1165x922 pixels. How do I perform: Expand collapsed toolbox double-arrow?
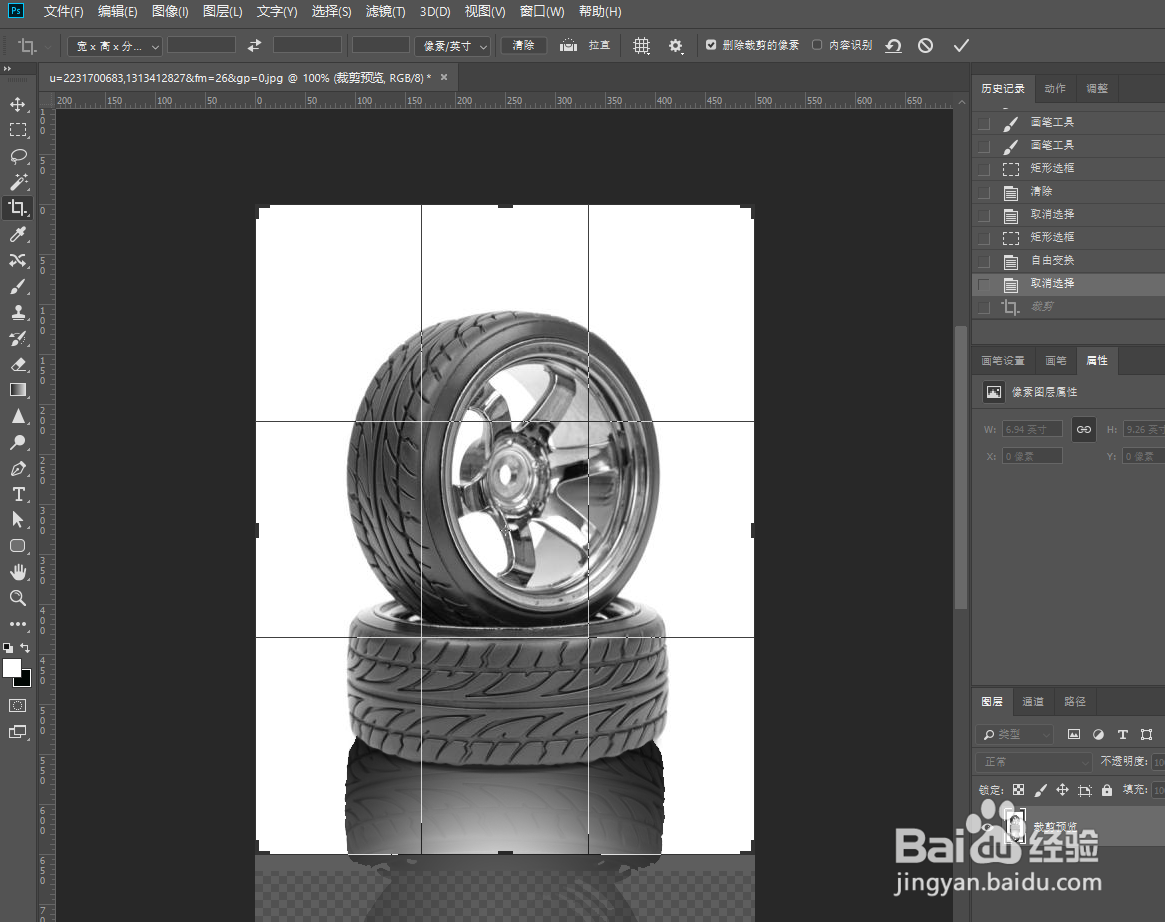7,68
